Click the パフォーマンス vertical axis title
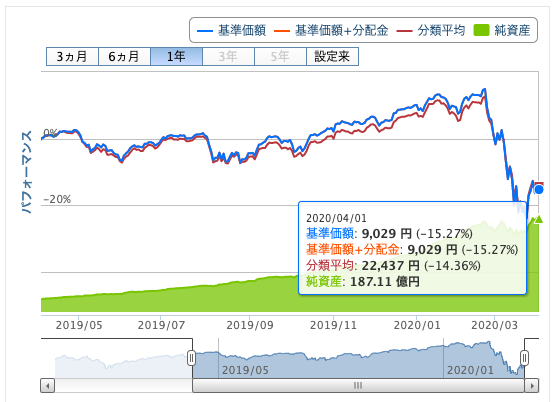This screenshot has width=555, height=402. click(x=27, y=172)
